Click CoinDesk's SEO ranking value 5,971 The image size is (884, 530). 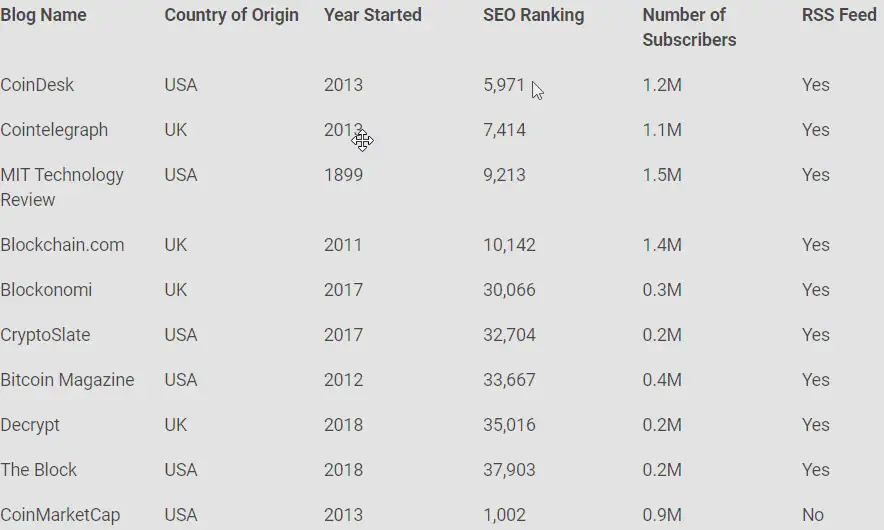coord(503,85)
